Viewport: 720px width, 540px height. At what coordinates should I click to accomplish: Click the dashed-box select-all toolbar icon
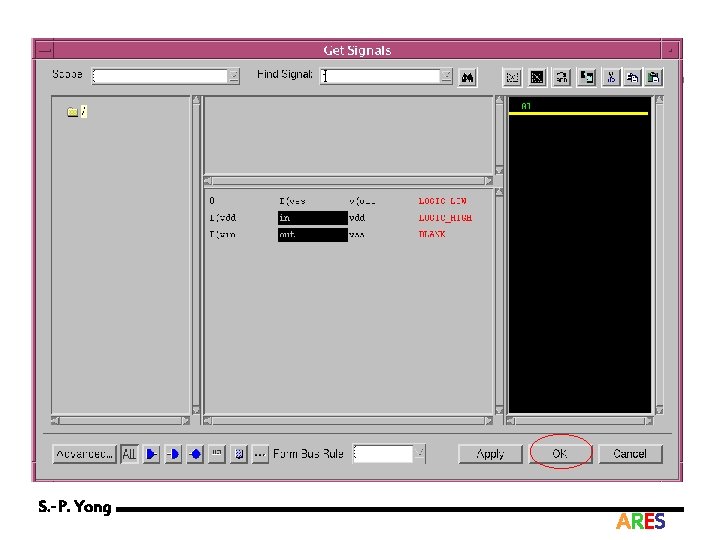click(x=512, y=77)
